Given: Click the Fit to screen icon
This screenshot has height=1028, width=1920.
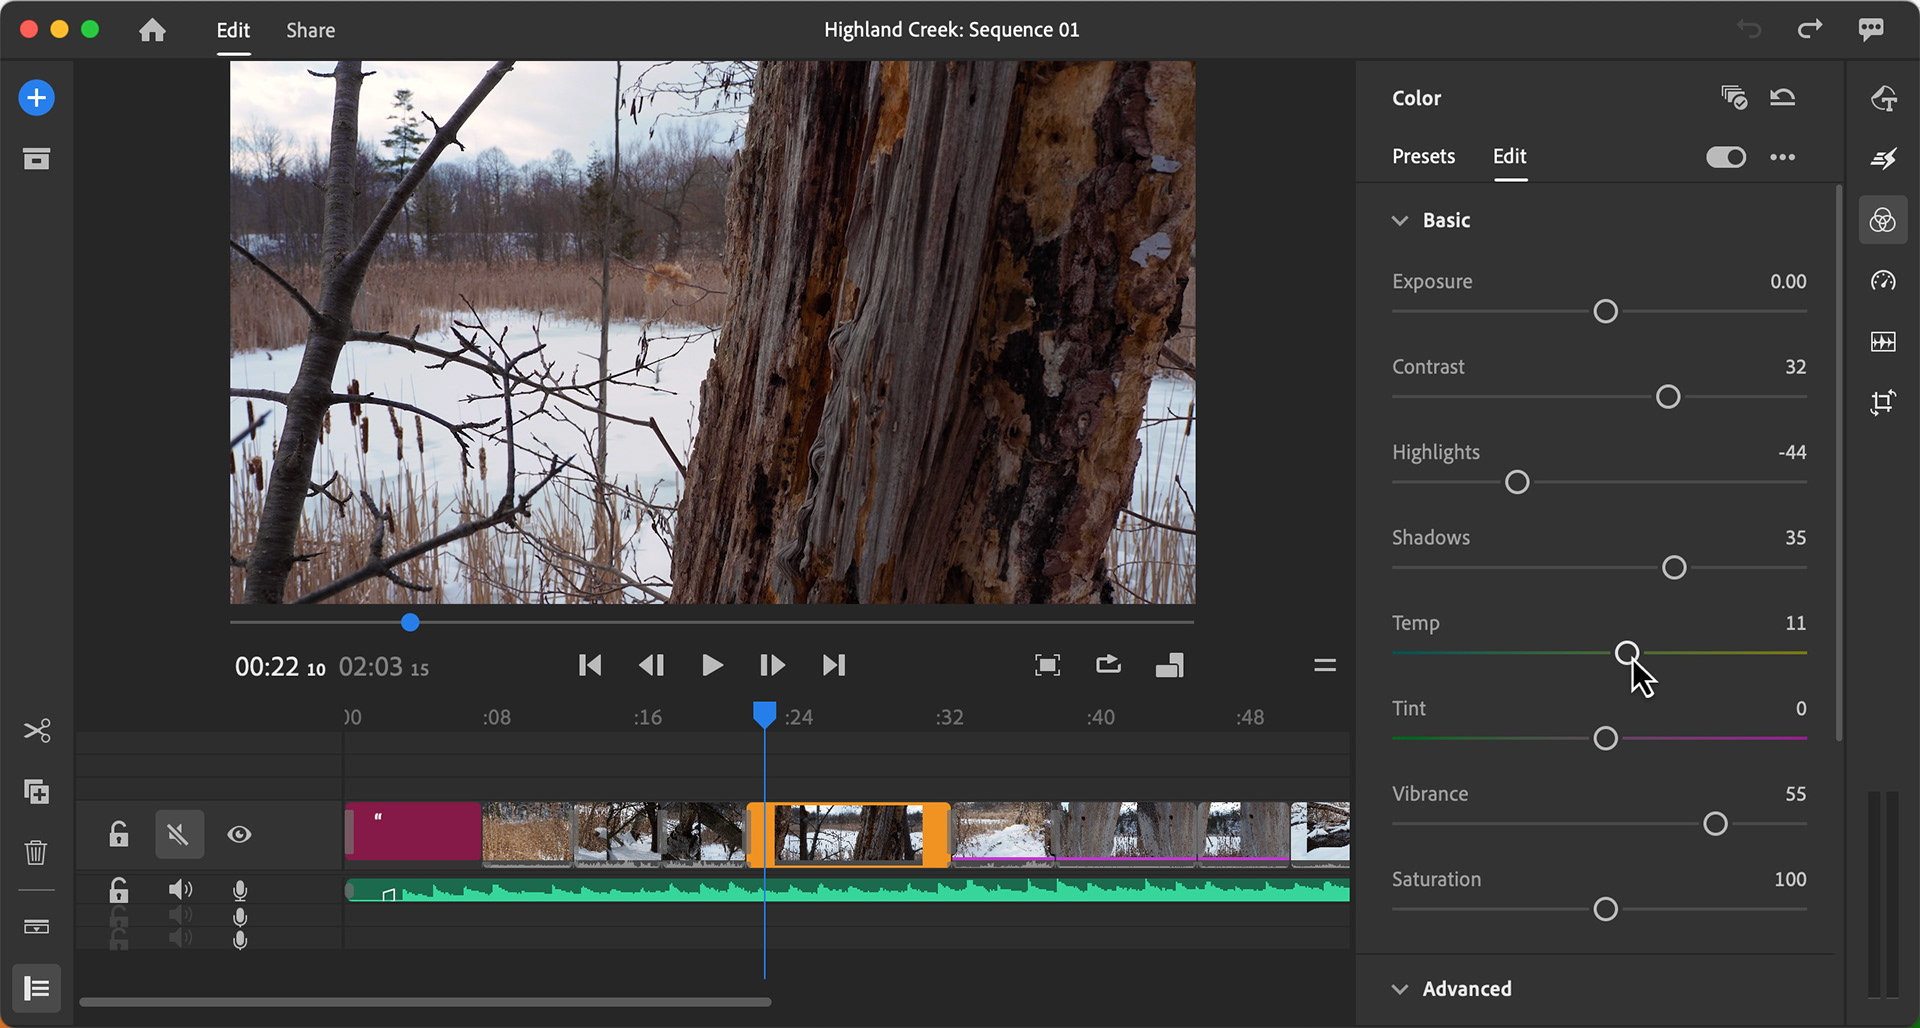Looking at the screenshot, I should click(1047, 665).
